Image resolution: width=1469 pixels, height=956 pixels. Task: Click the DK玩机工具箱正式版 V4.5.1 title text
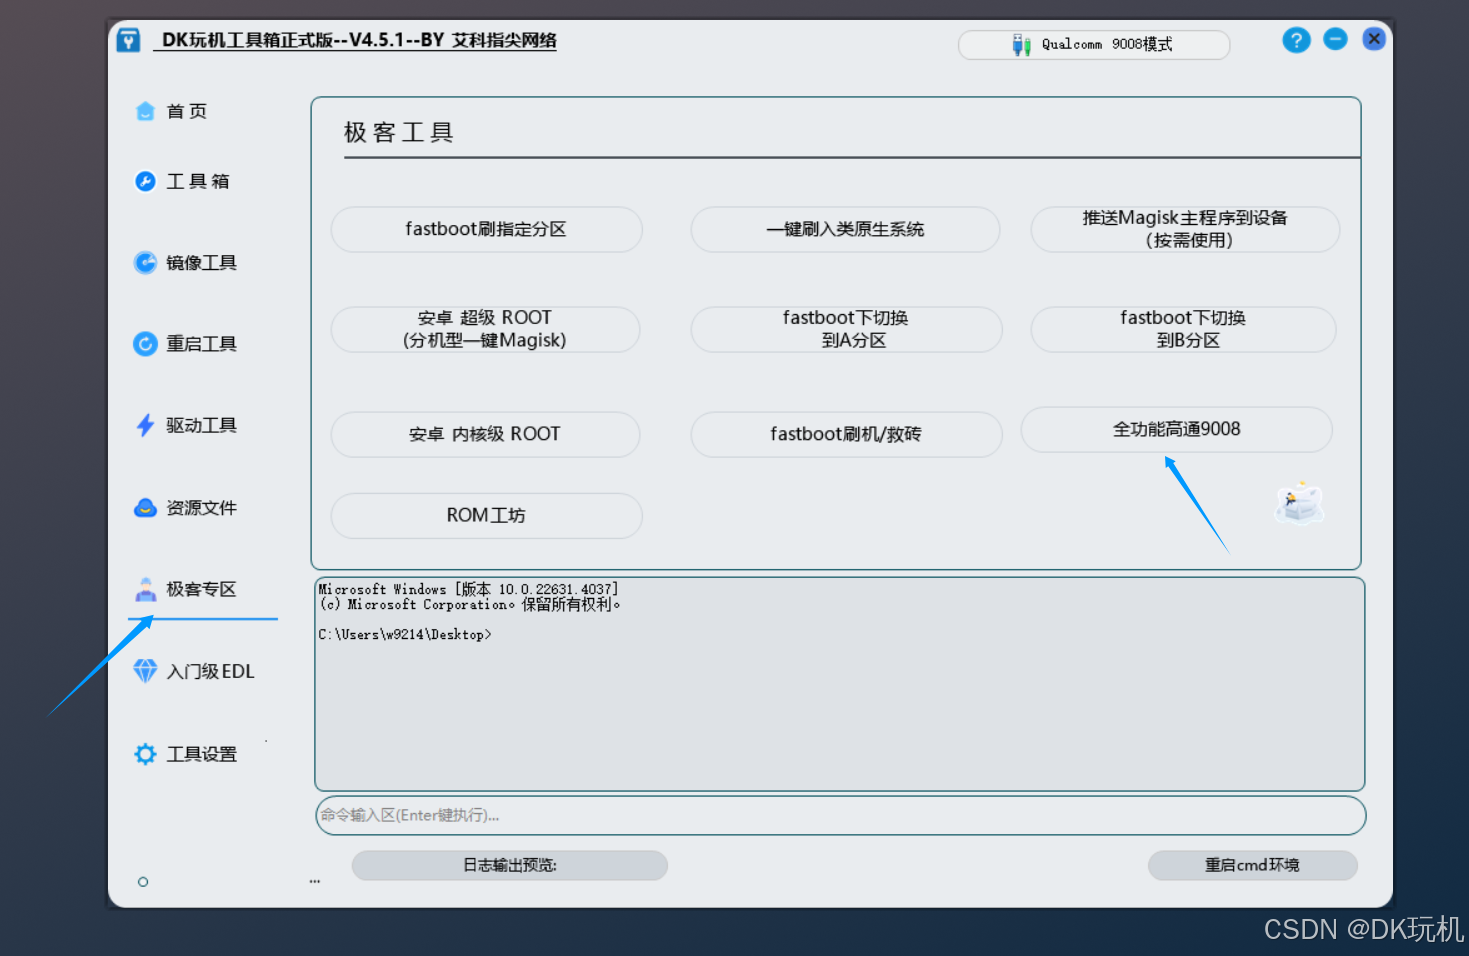(359, 40)
